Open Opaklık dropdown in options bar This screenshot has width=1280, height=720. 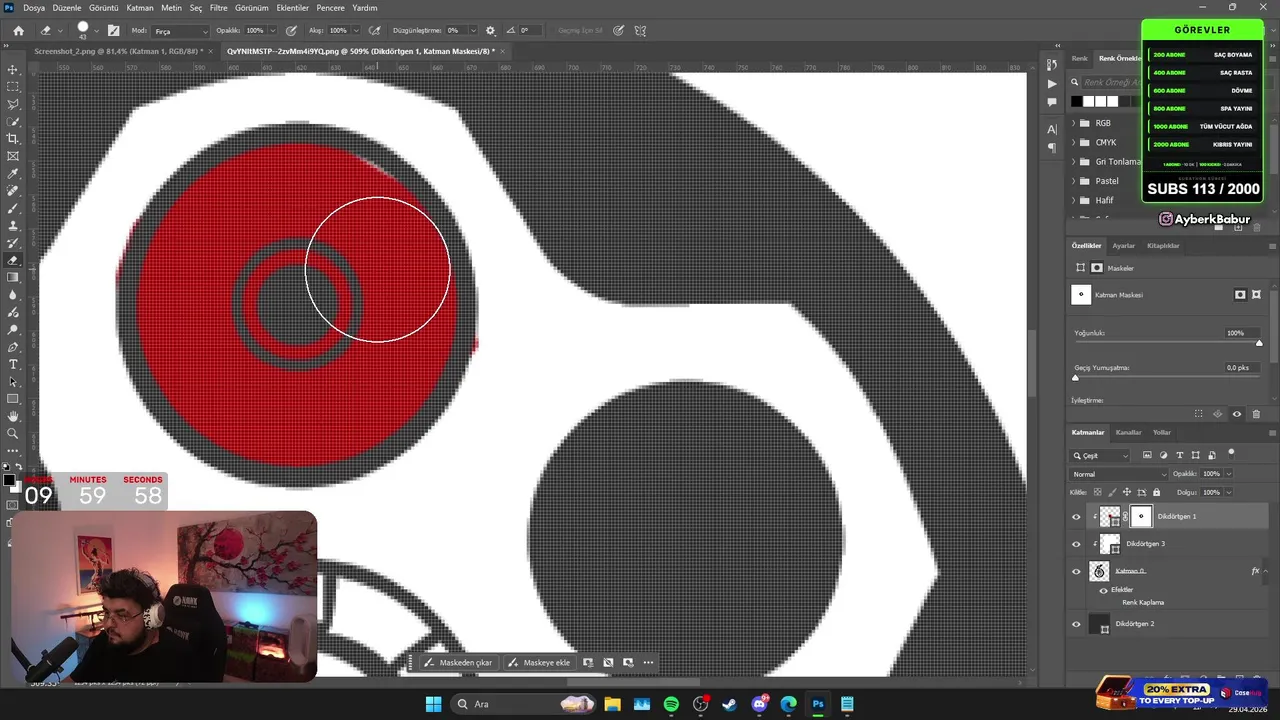click(273, 30)
